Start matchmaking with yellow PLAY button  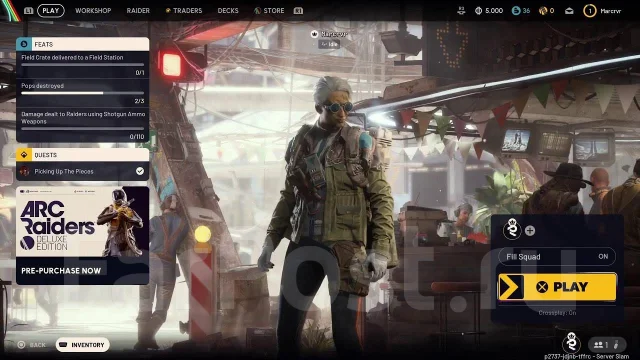(557, 287)
